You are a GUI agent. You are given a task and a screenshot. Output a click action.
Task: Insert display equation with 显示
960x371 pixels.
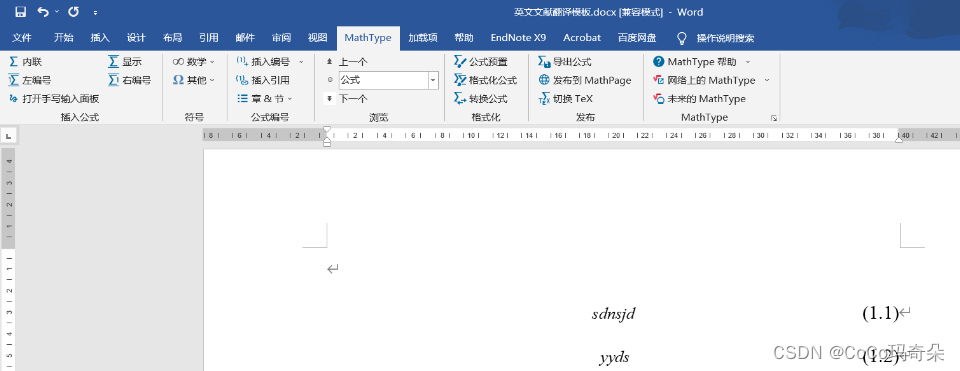(x=125, y=62)
